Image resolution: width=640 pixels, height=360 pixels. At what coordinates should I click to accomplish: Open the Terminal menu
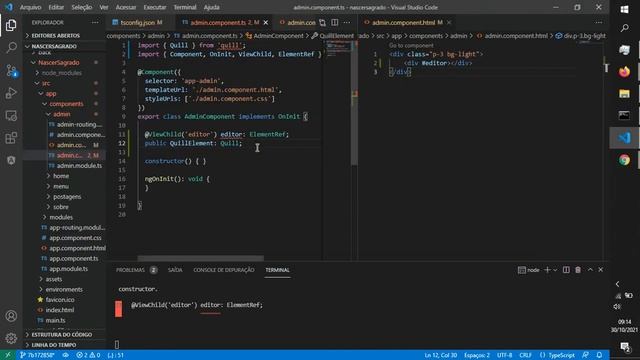click(185, 7)
